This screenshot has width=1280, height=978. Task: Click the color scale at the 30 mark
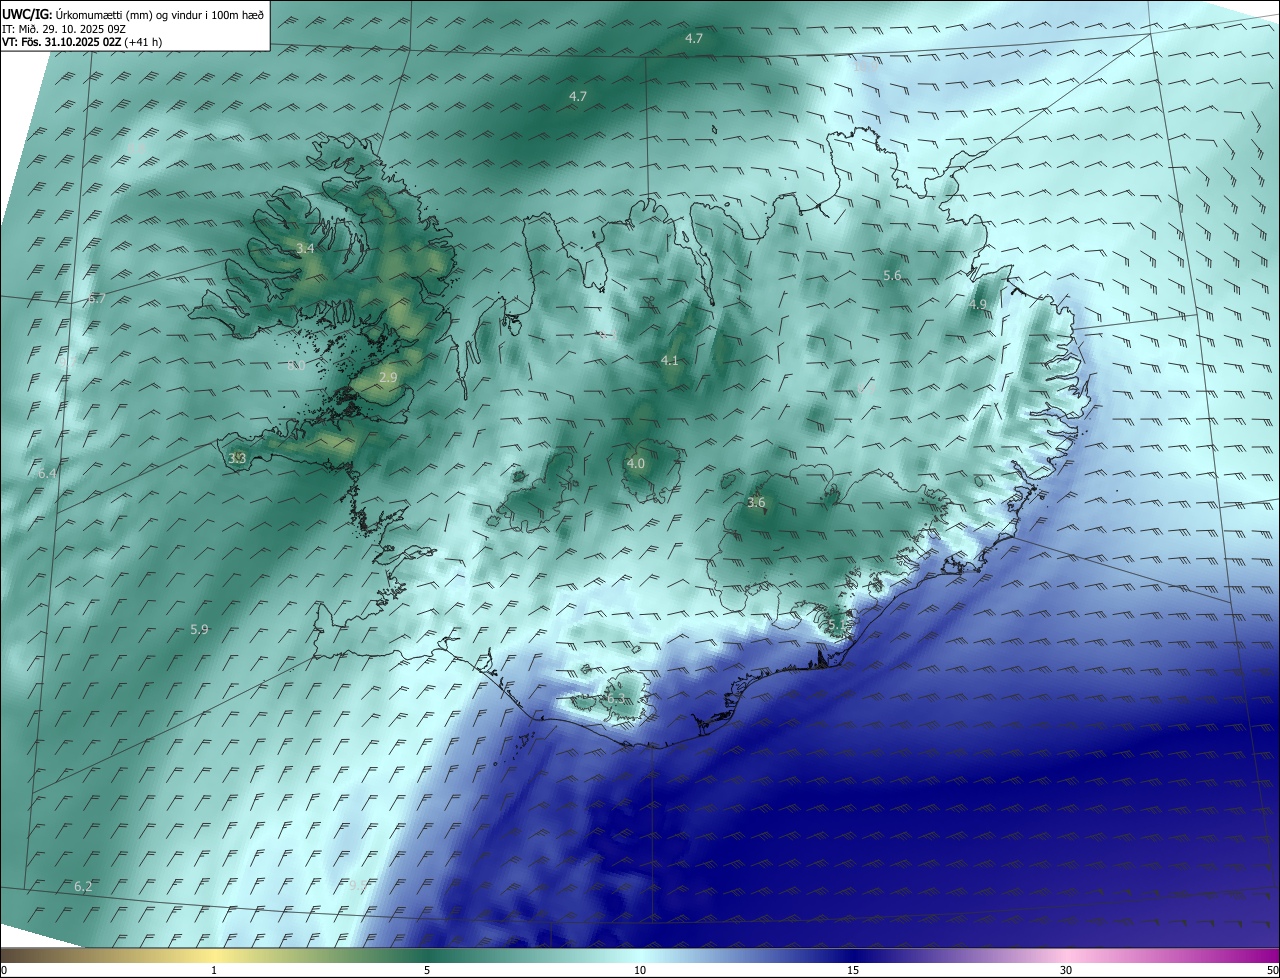click(1066, 970)
